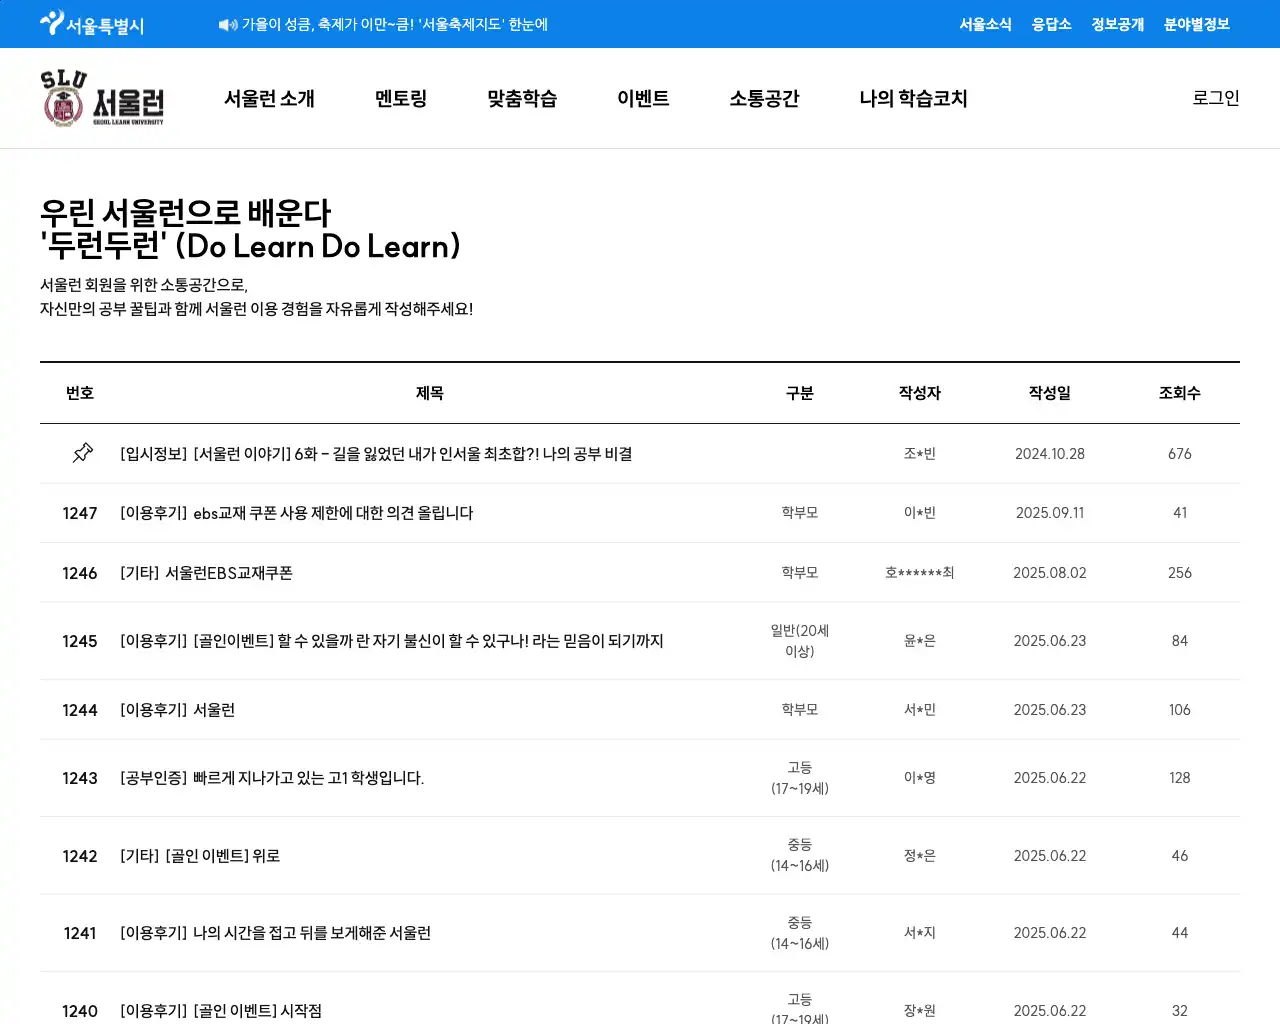
Task: Click author 조*빈 on pinned post
Action: tap(920, 454)
